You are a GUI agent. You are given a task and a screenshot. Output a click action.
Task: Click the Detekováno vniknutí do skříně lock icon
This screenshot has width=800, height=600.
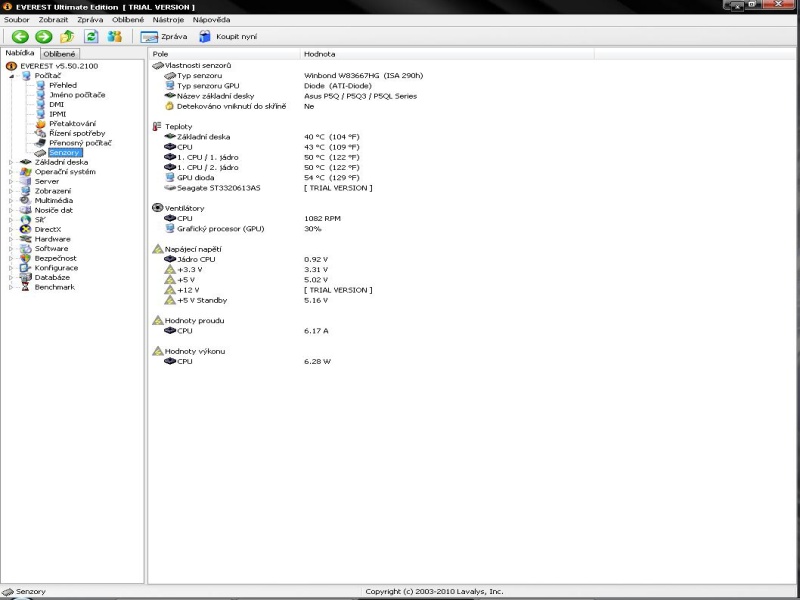click(170, 106)
